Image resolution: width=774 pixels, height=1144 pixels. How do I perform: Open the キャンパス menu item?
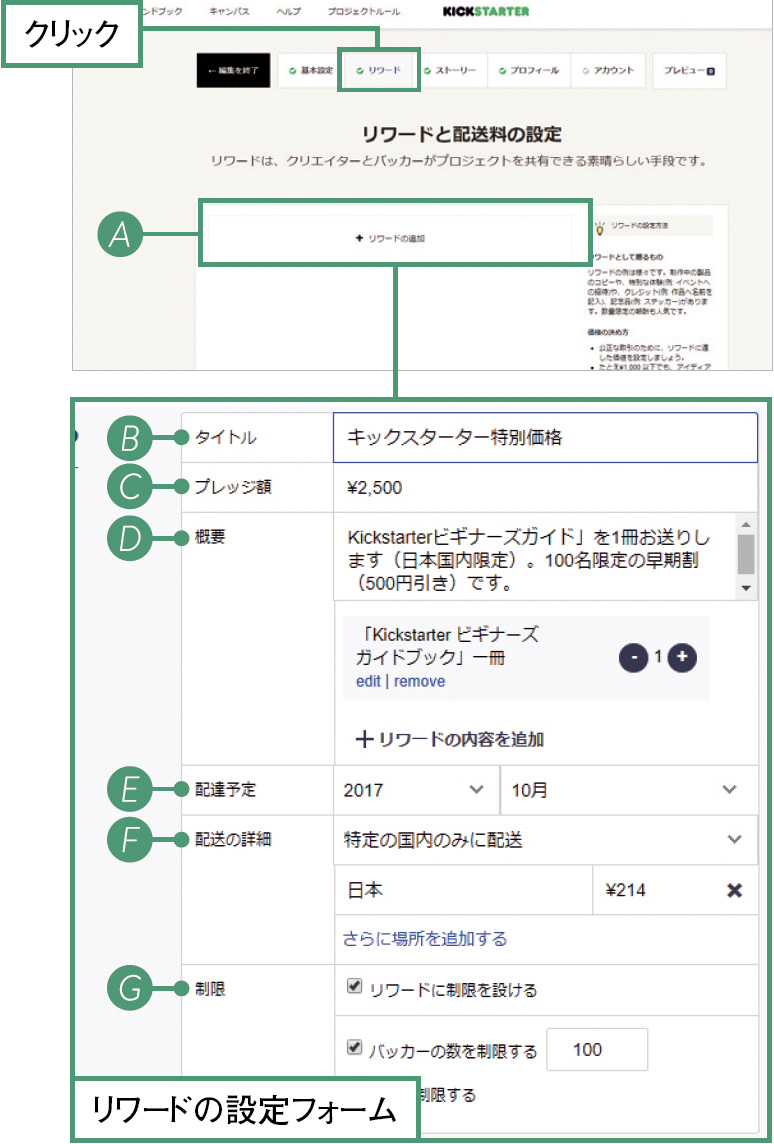click(229, 12)
